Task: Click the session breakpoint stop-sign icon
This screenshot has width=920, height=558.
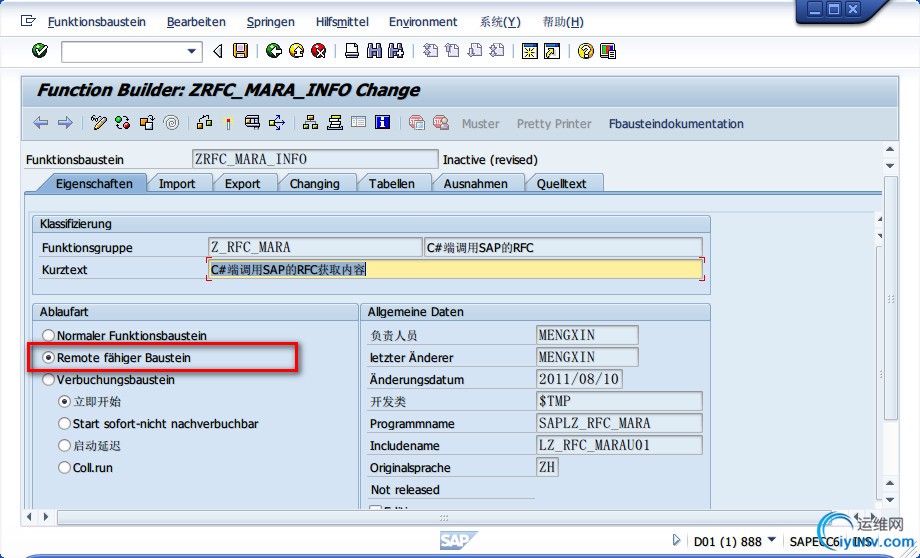Action: point(417,123)
